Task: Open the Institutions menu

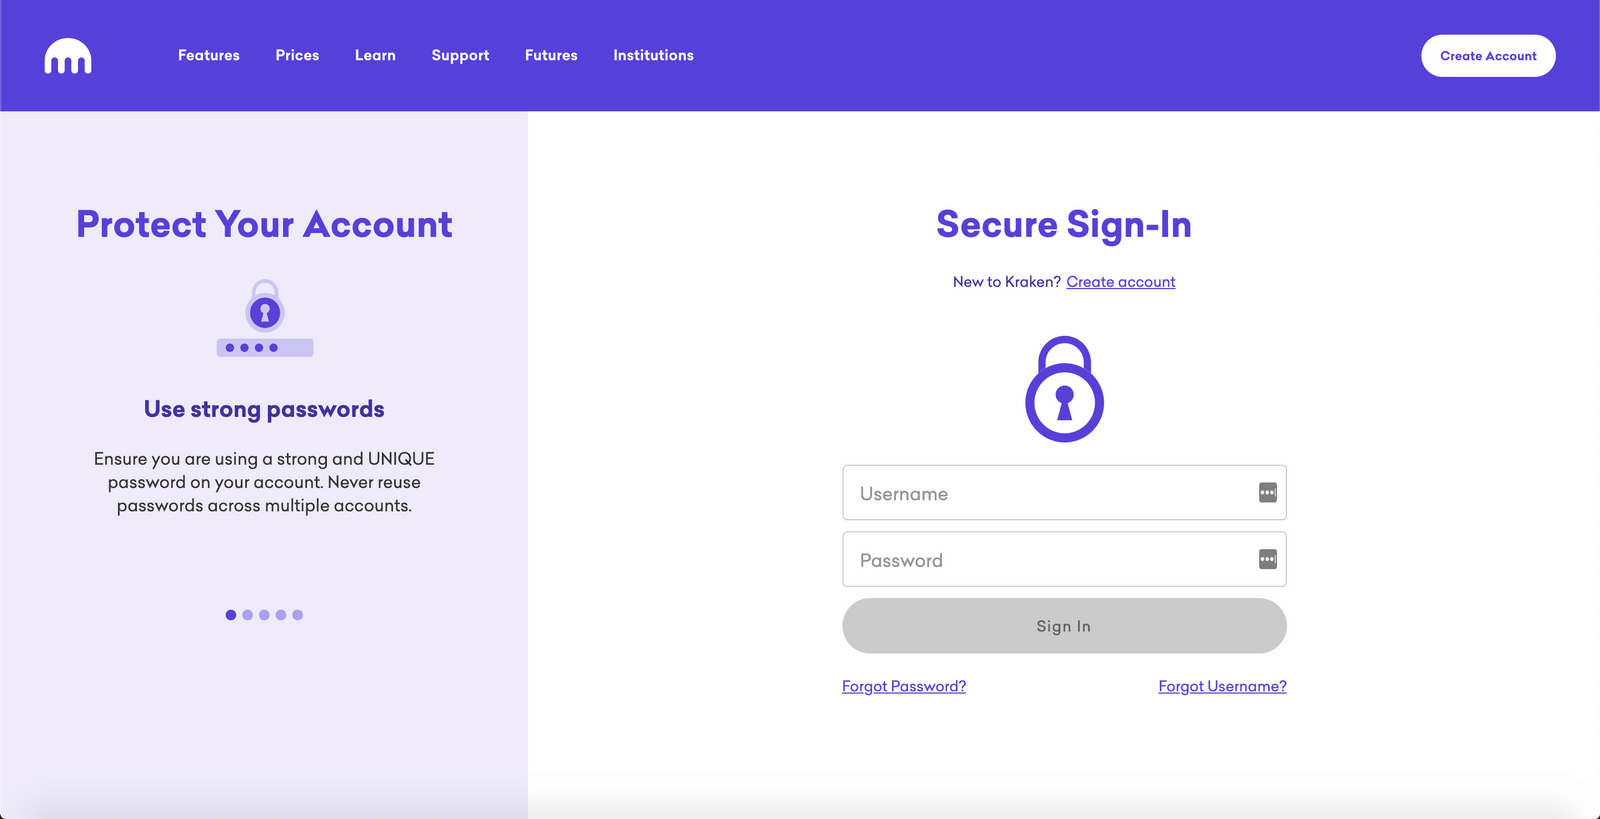Action: (652, 55)
